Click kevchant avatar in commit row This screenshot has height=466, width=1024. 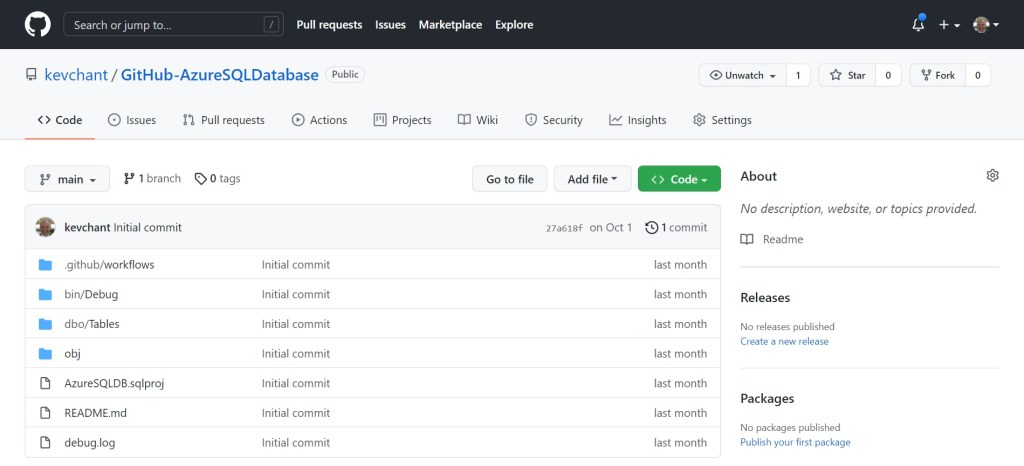pyautogui.click(x=45, y=227)
